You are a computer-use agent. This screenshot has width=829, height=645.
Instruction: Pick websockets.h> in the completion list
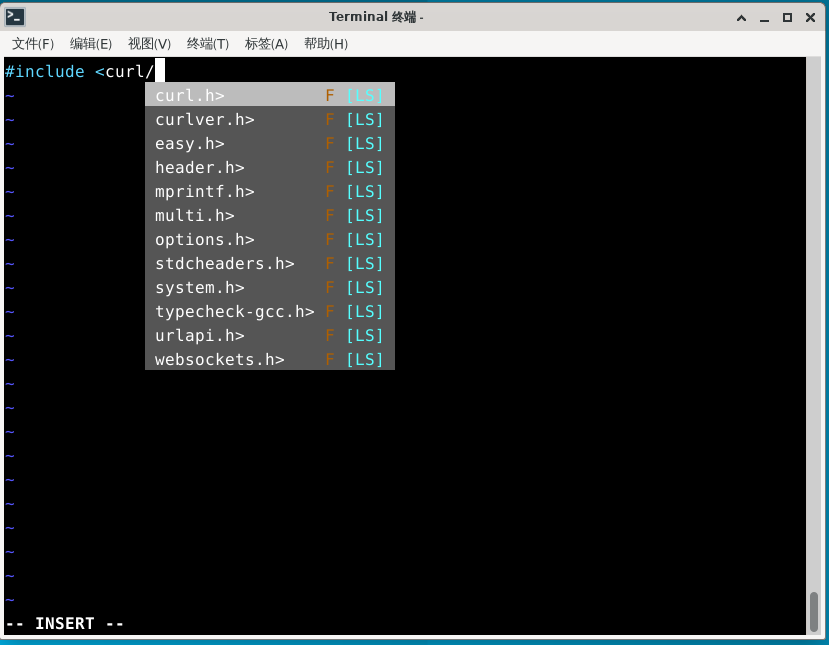pos(270,360)
